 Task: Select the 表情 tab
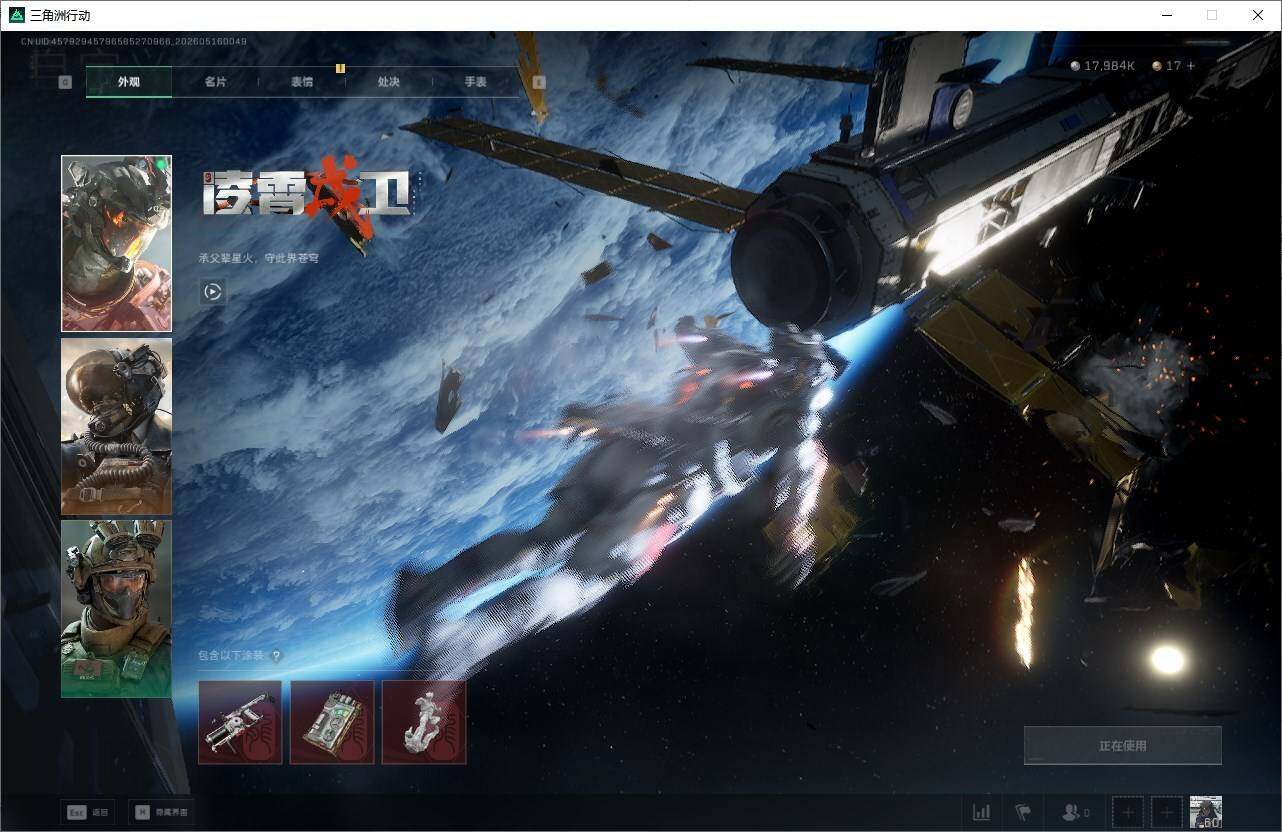302,82
